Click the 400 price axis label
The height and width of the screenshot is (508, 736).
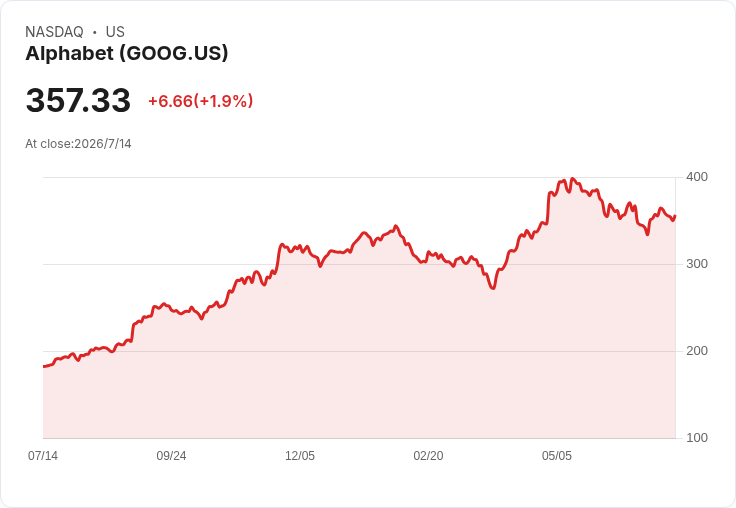(x=697, y=177)
